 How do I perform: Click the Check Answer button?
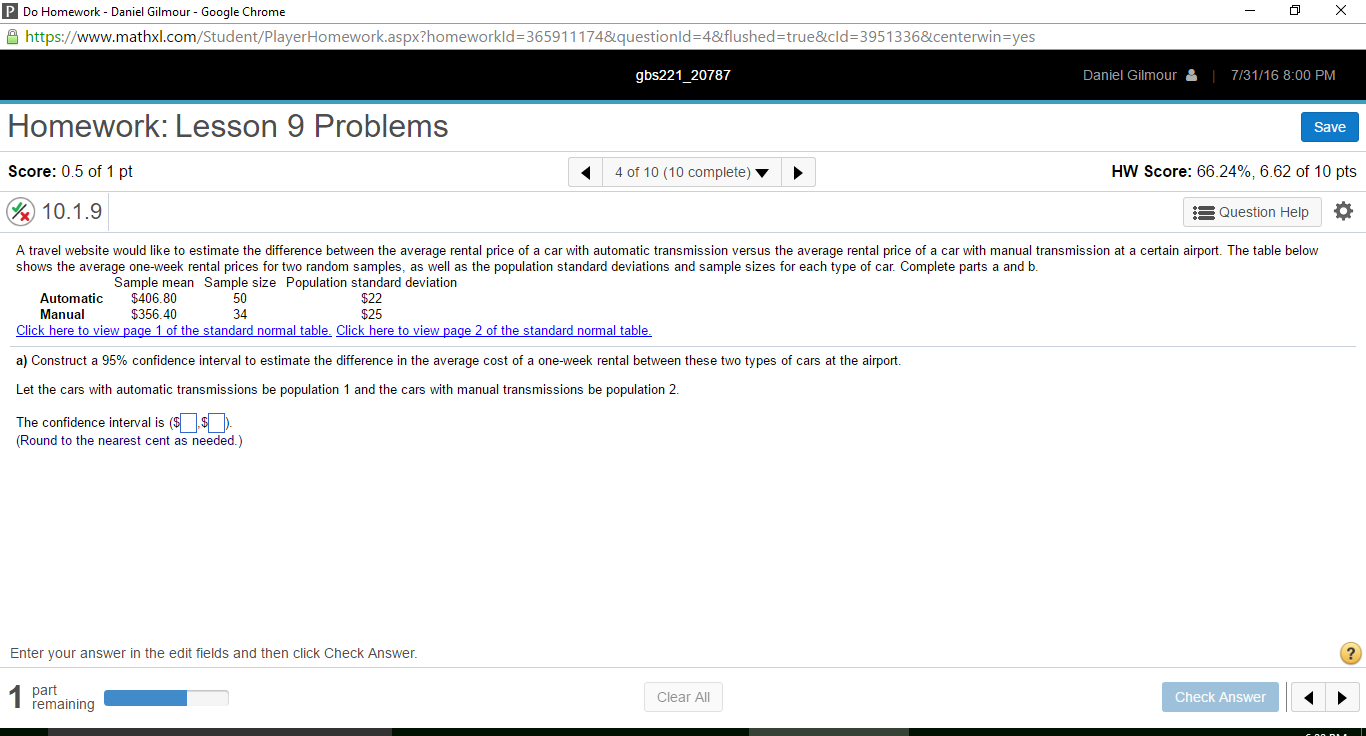point(1220,697)
